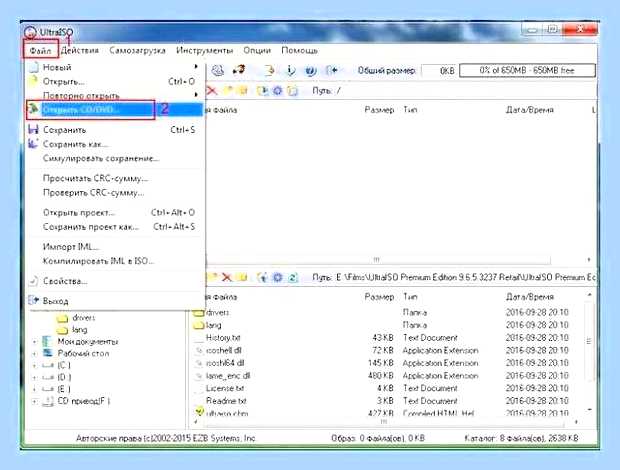Open the Инструменты menu

(x=204, y=51)
